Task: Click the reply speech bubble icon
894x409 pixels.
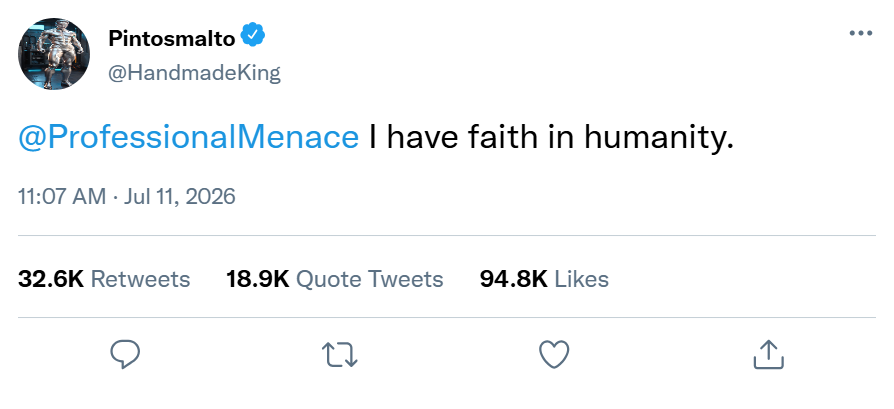Action: (125, 355)
